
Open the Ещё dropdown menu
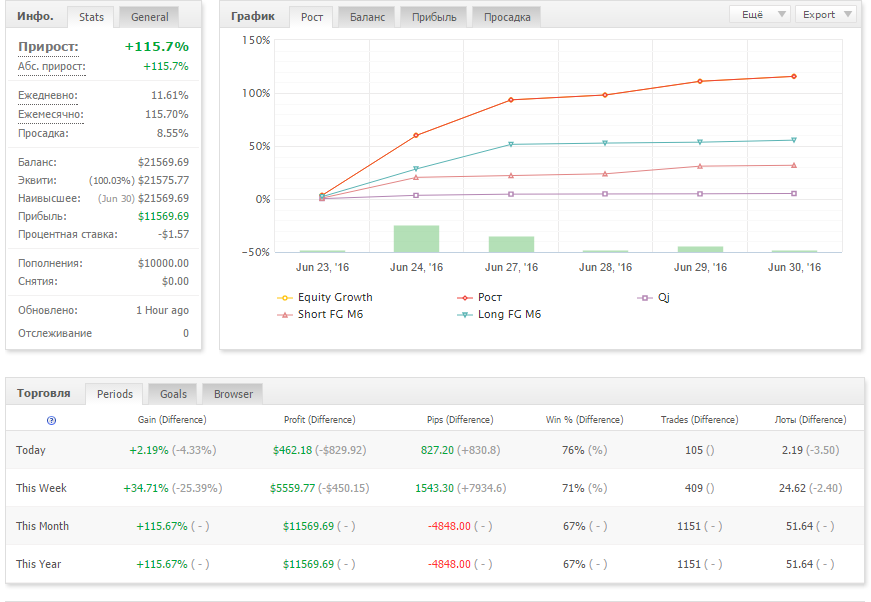point(759,14)
